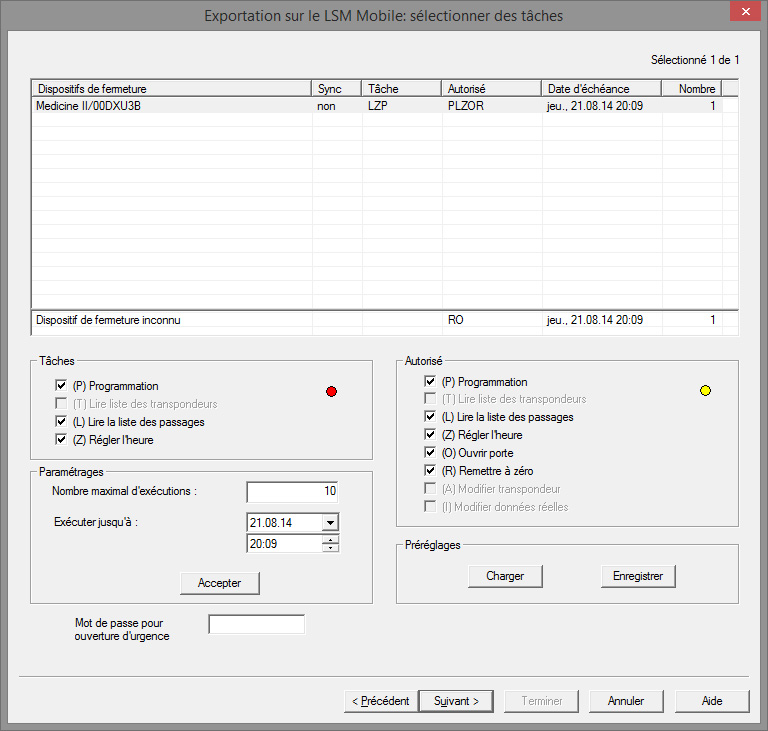Click the Accepter button

[x=219, y=583]
